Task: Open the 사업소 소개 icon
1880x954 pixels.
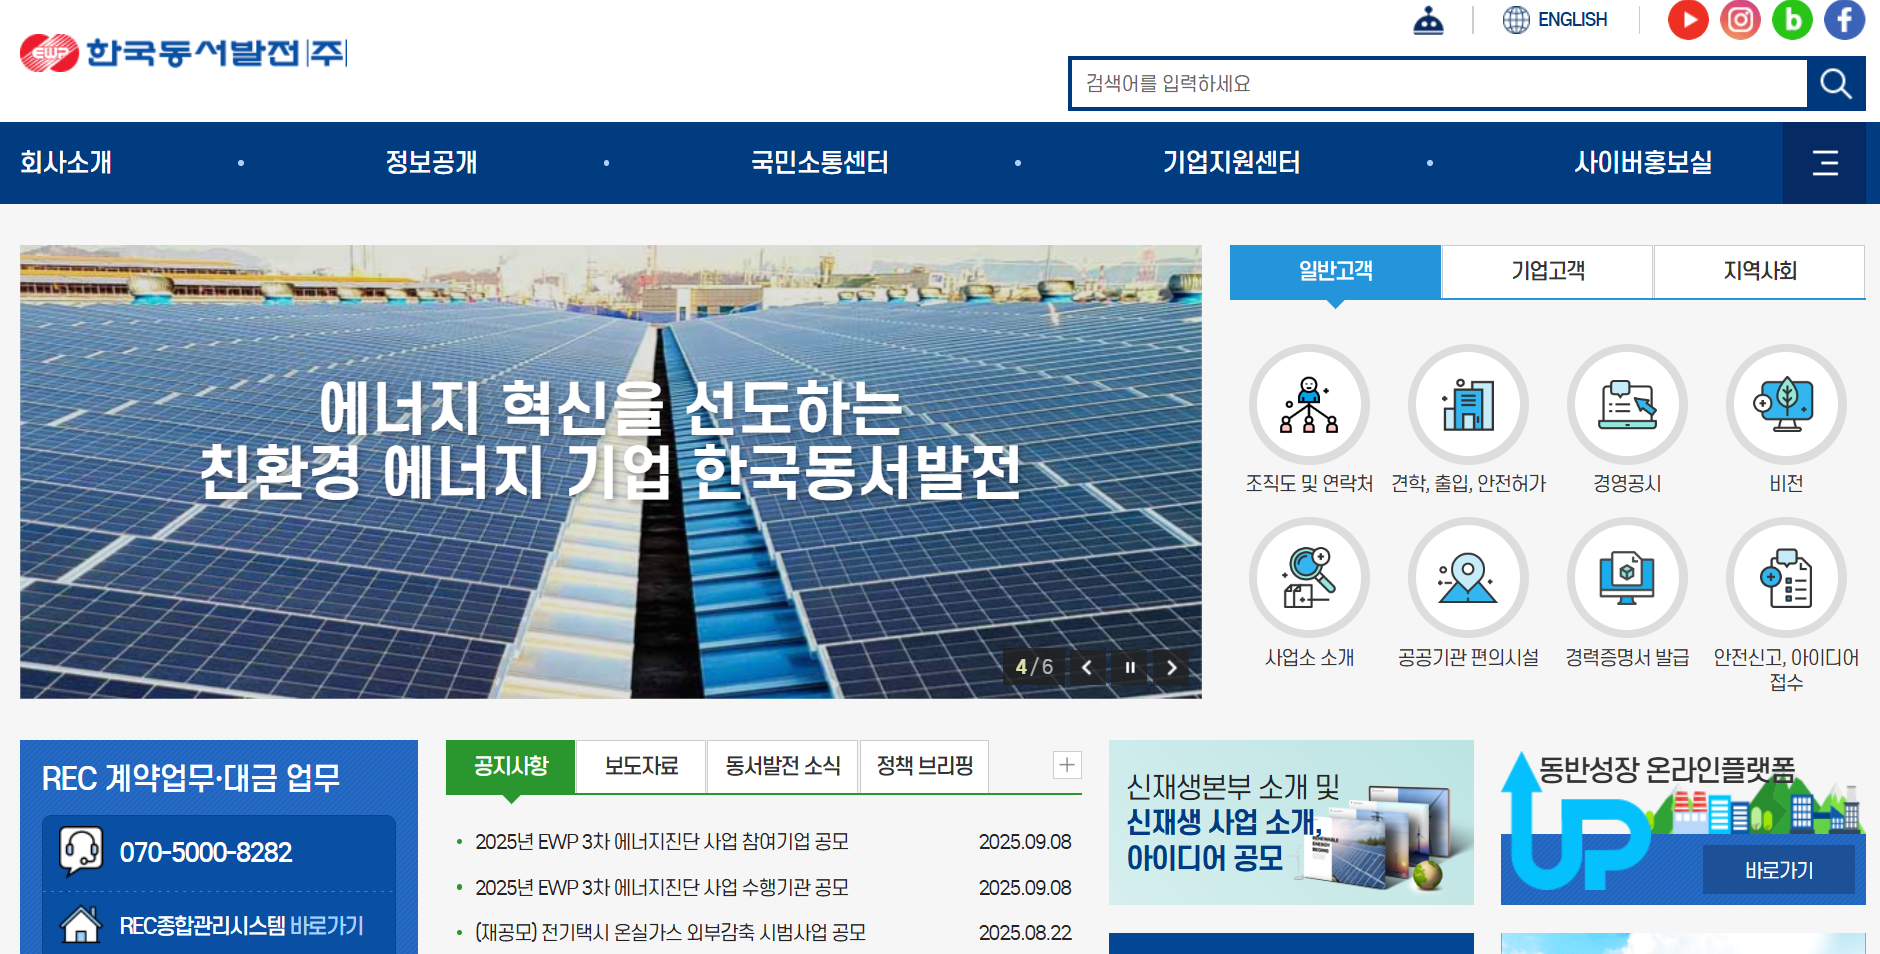Action: pos(1309,578)
